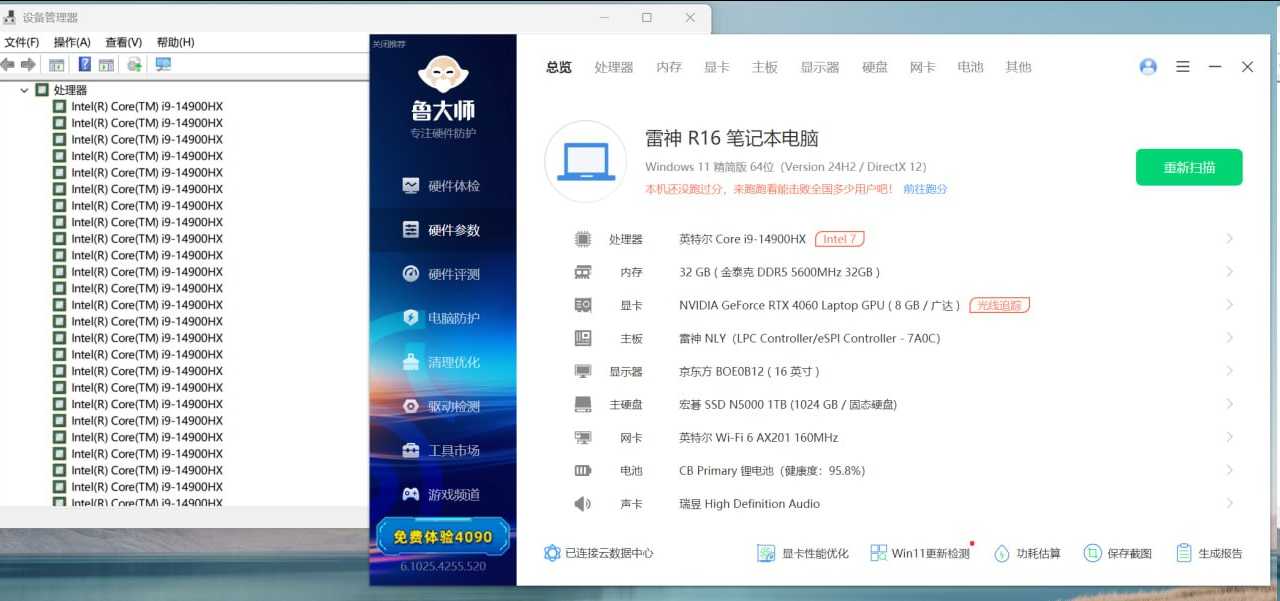Click 关闭推荐 above the Ludashi logo
The image size is (1280, 601).
tap(388, 43)
